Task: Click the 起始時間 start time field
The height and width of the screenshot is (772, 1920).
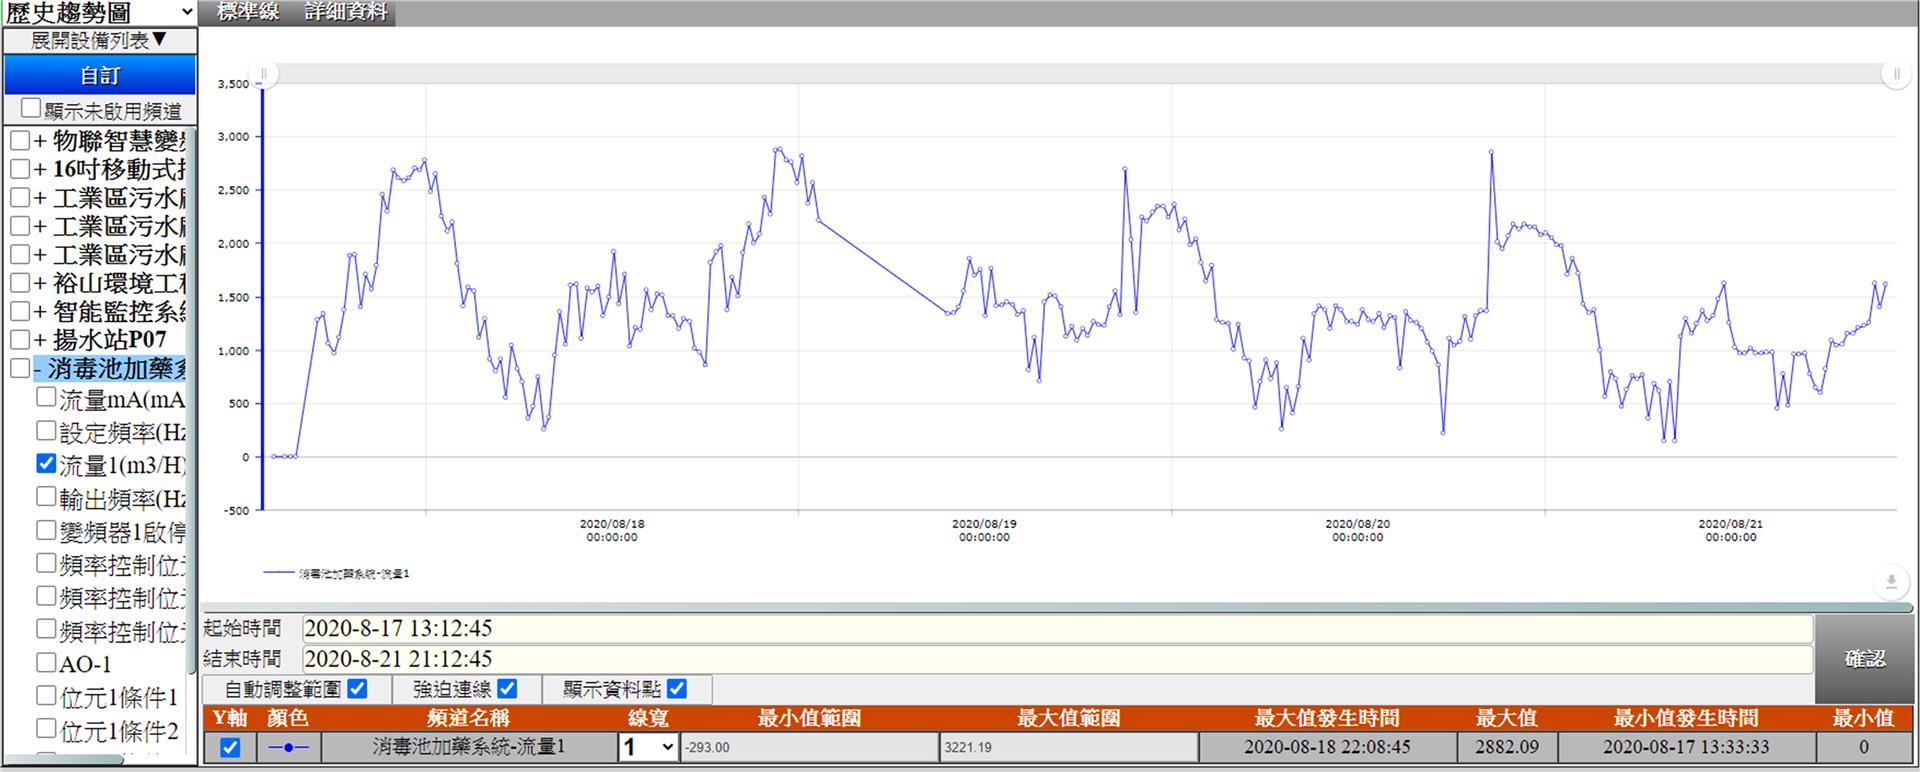Action: [1057, 628]
